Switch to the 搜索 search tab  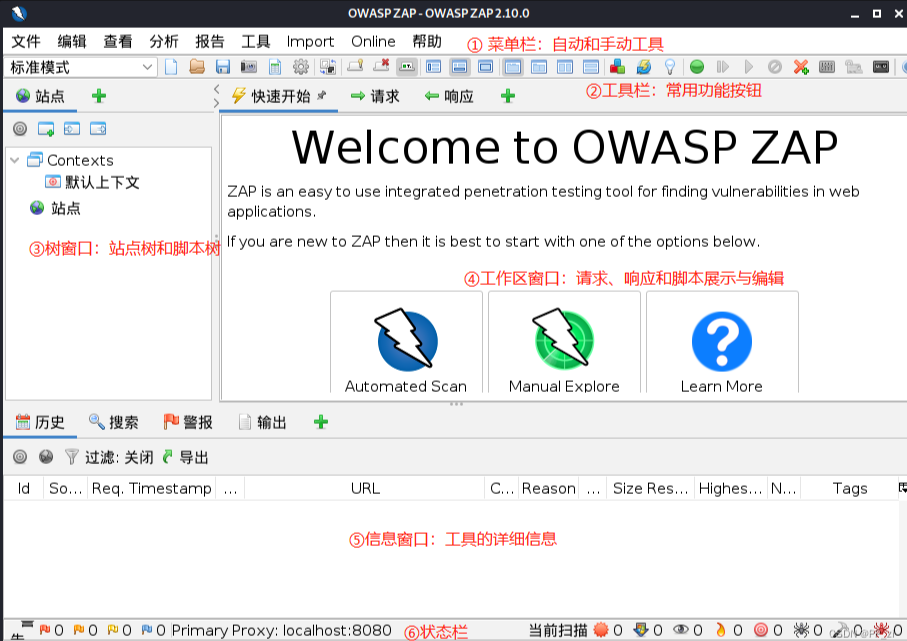[113, 422]
